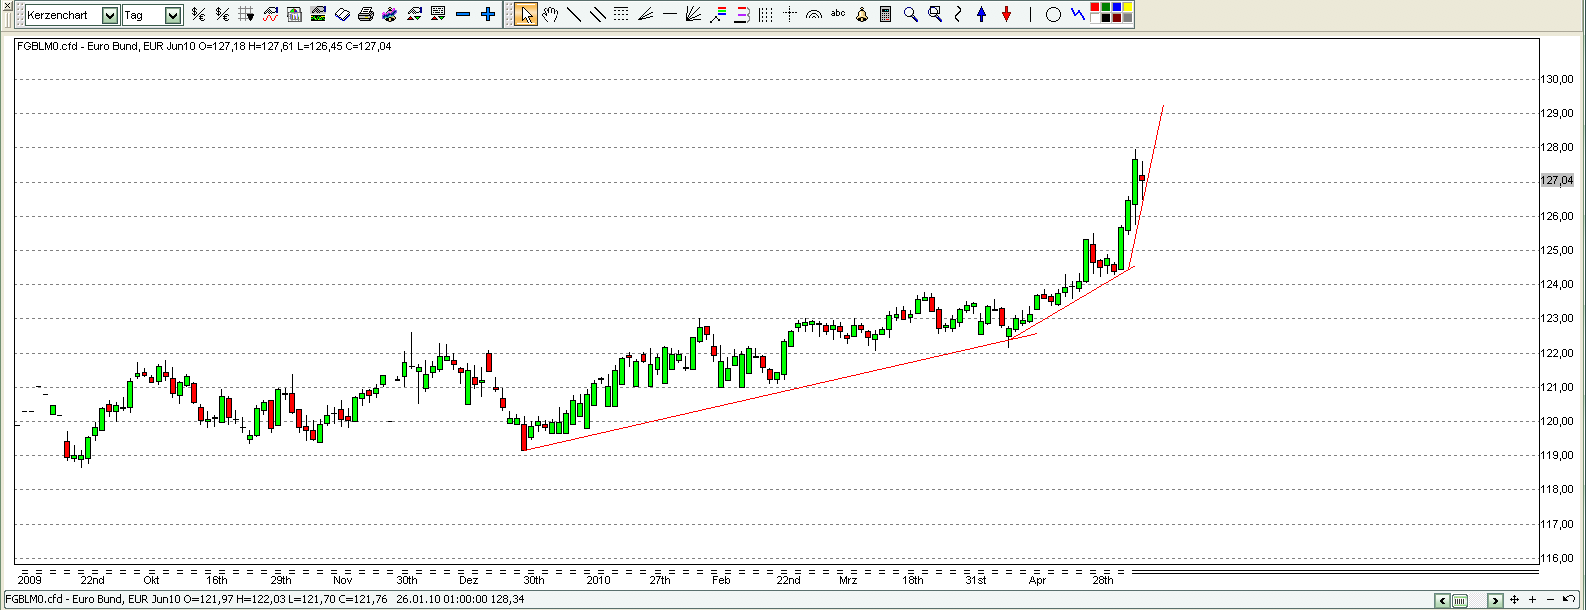Select the trend line drawing tool
The image size is (1586, 610).
point(573,14)
